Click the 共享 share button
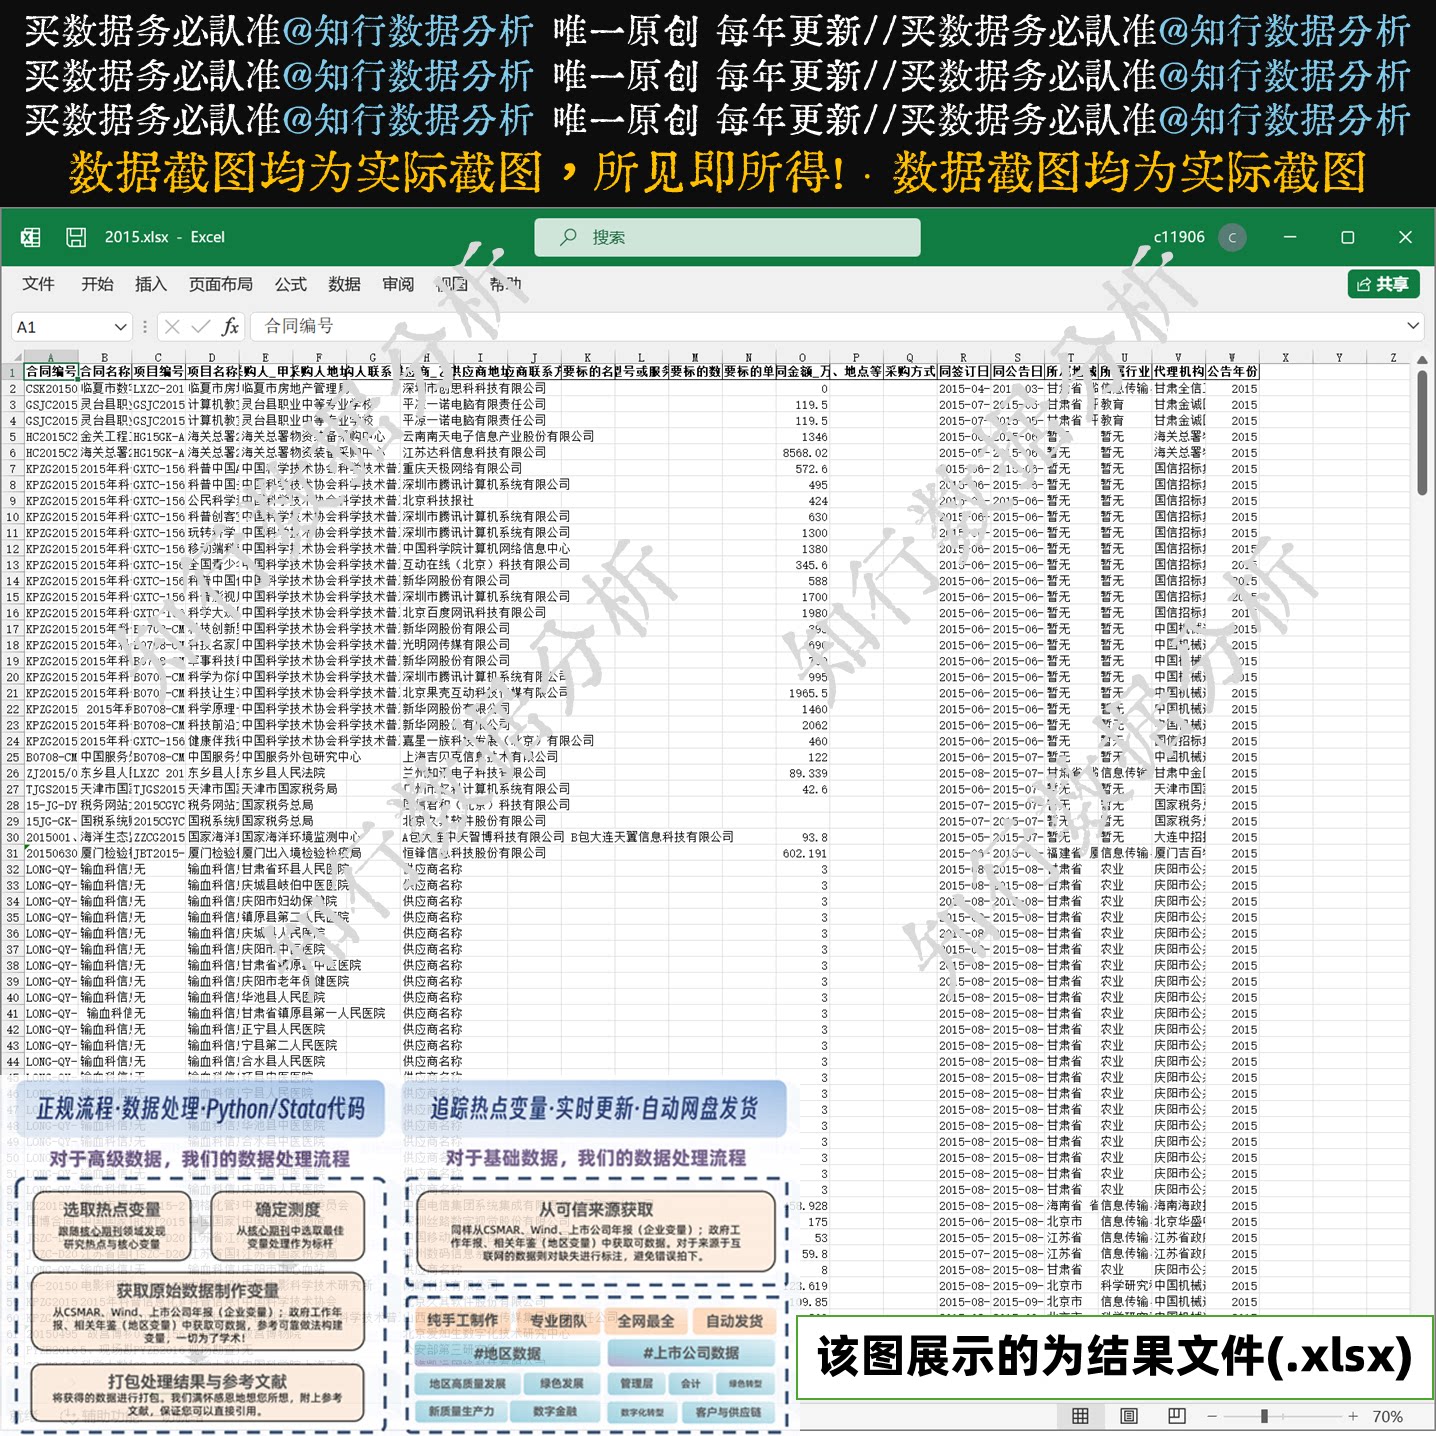 coord(1384,284)
